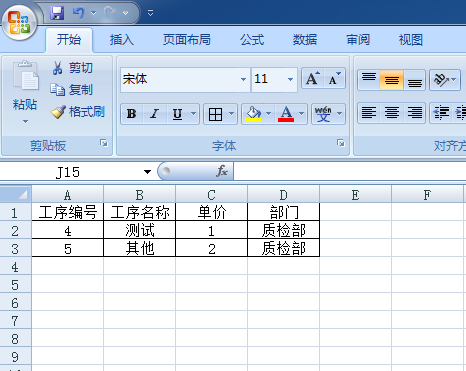The image size is (466, 371).
Task: Save the workbook with the floppy icon
Action: click(x=57, y=13)
